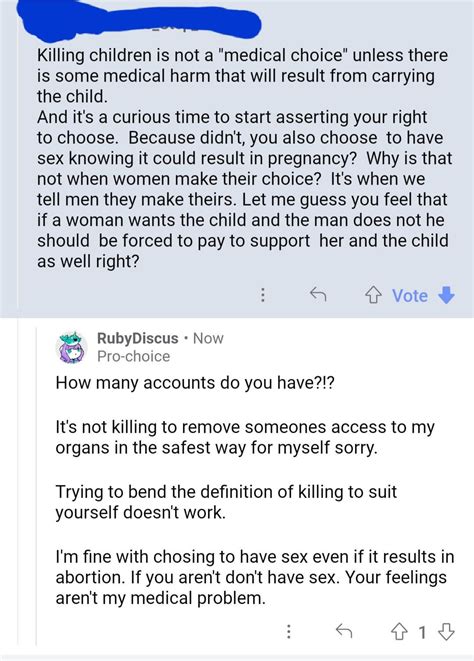Select the Pro-choice badge
Image resolution: width=474 pixels, height=661 pixels.
(134, 357)
